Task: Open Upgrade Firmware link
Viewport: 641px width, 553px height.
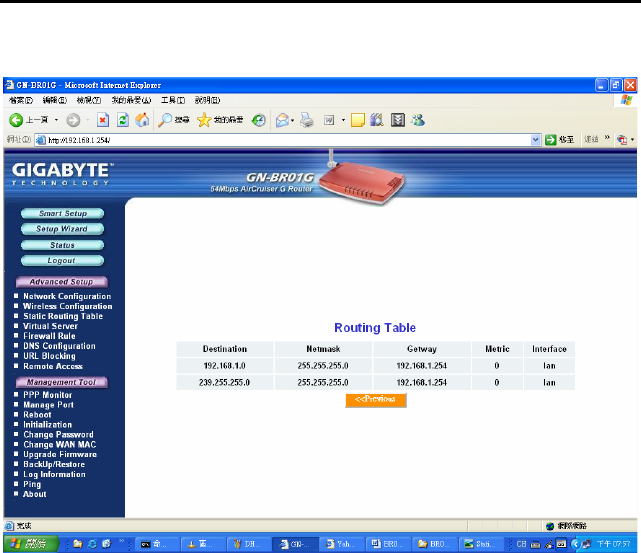Action: coord(60,454)
